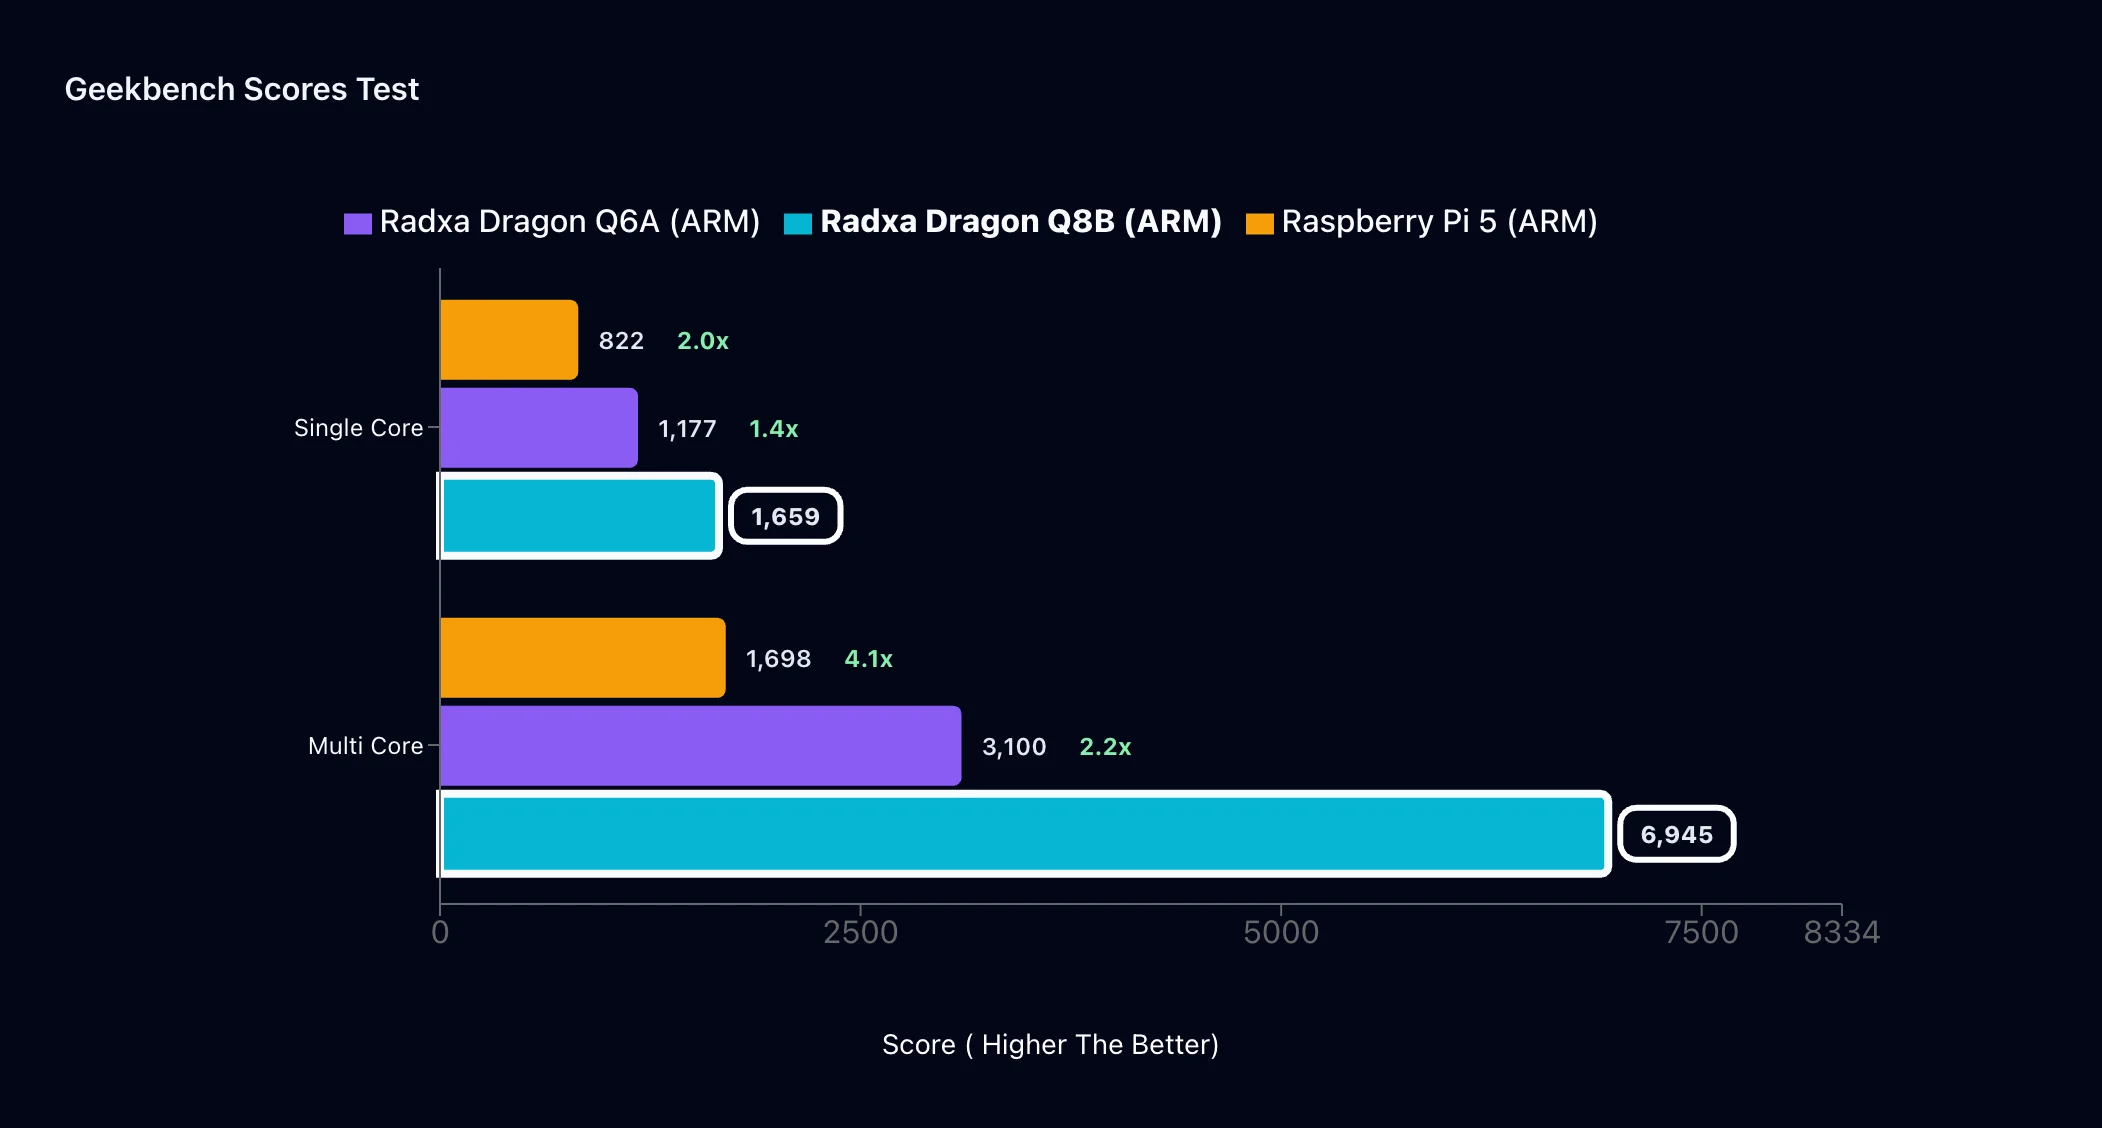Viewport: 2102px width, 1128px height.
Task: Click the 2500 tick on the score axis
Action: pyautogui.click(x=860, y=932)
